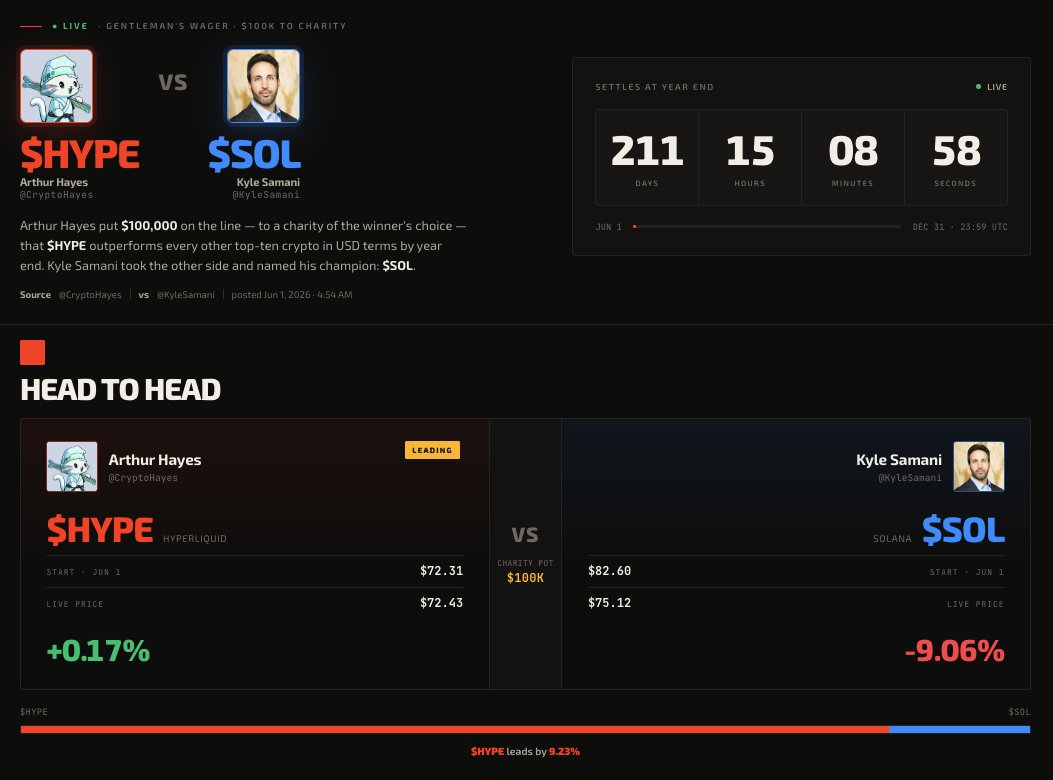1053x780 pixels.
Task: Click the HEAD TO HEAD heading
Action: 120,390
